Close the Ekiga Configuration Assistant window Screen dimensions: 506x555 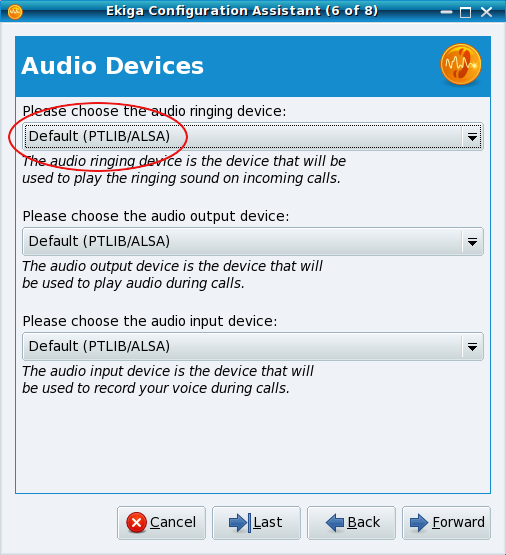487,12
